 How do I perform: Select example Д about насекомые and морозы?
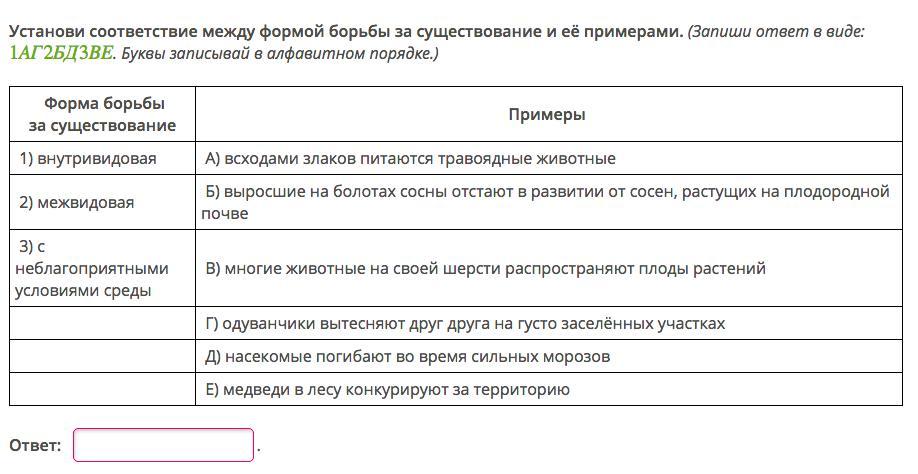407,356
